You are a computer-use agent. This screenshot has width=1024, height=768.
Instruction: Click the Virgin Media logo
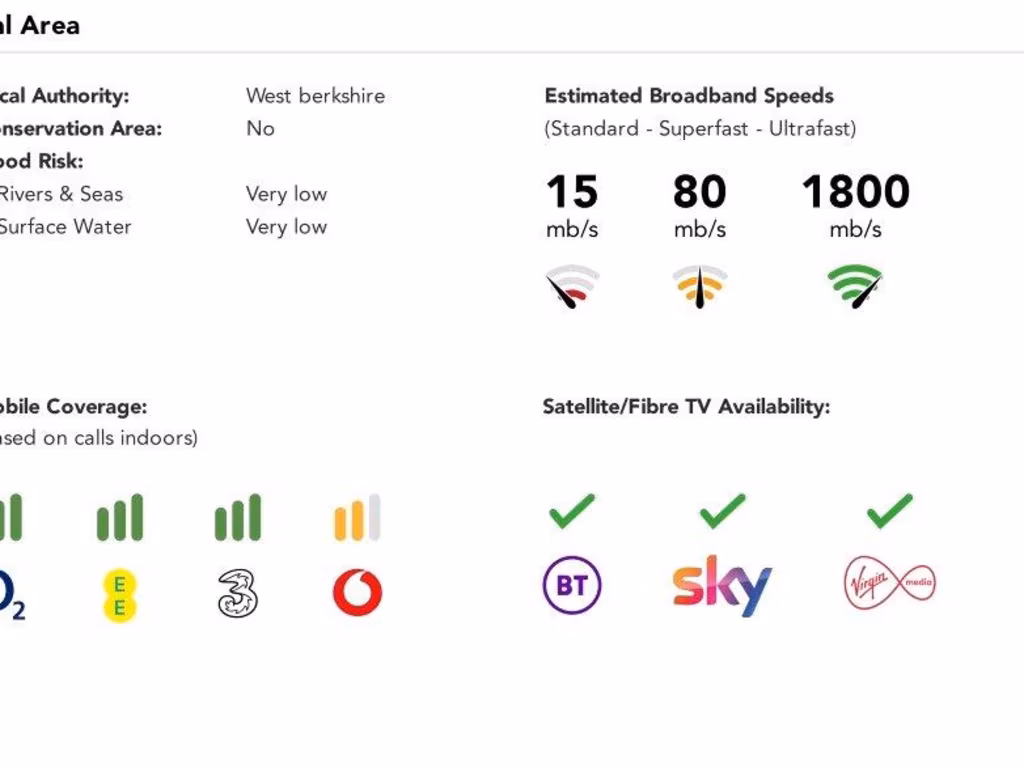pos(889,584)
